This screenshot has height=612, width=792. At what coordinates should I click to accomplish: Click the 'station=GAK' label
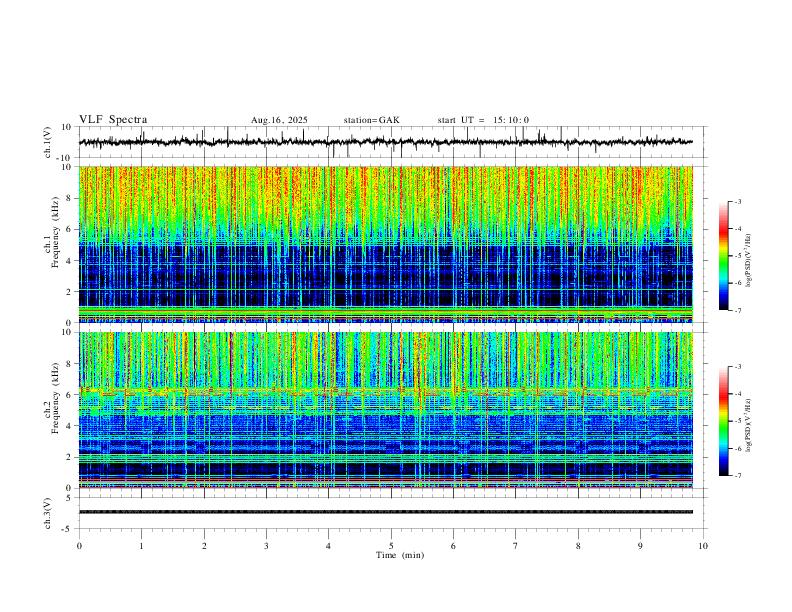[x=371, y=120]
